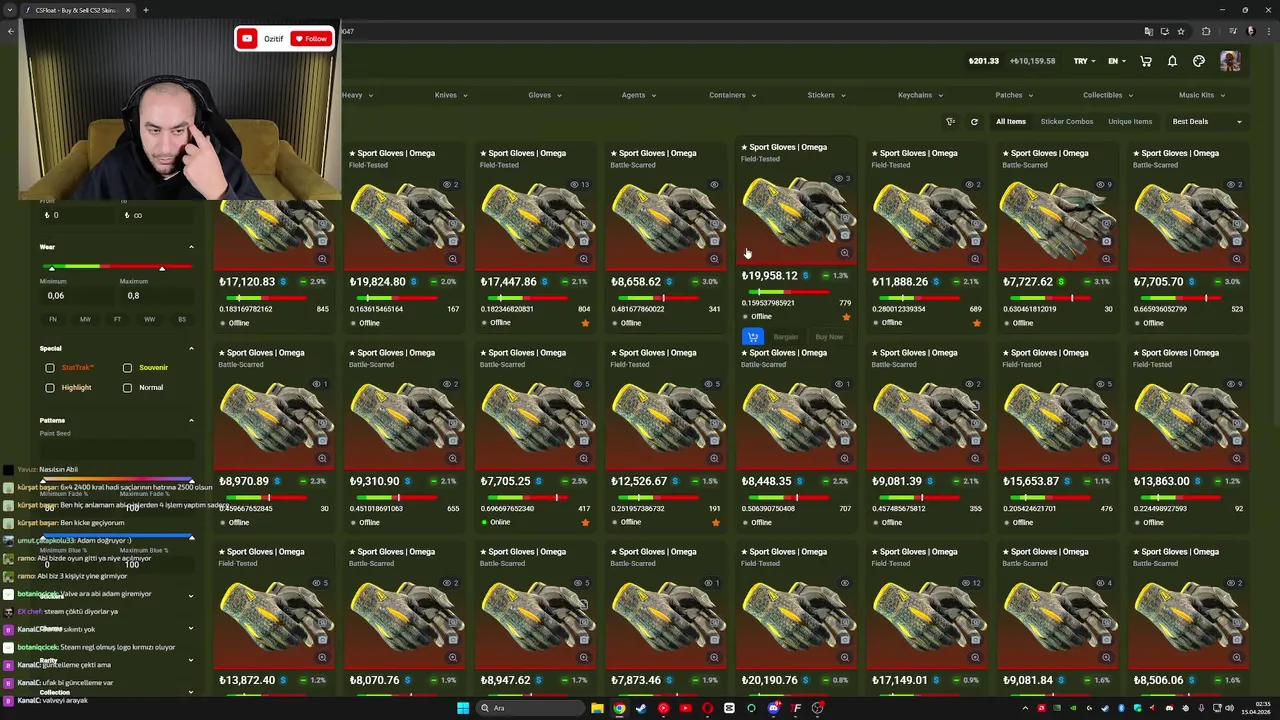Screen dimensions: 1280x720
Task: Click the extensions puzzle icon in Chrome
Action: 1206,31
